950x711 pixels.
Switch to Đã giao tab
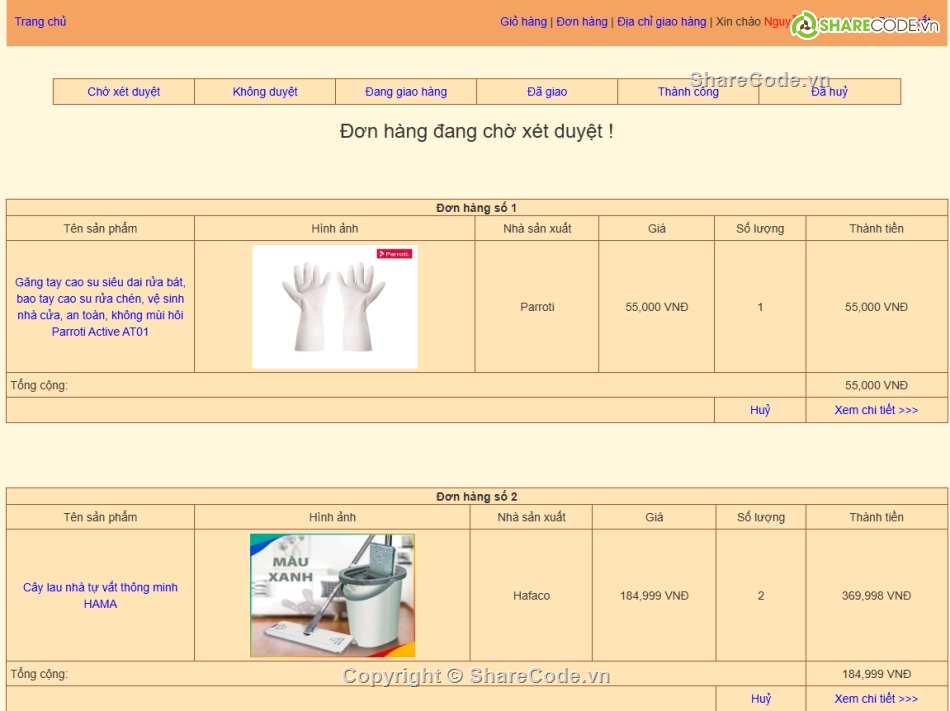547,91
